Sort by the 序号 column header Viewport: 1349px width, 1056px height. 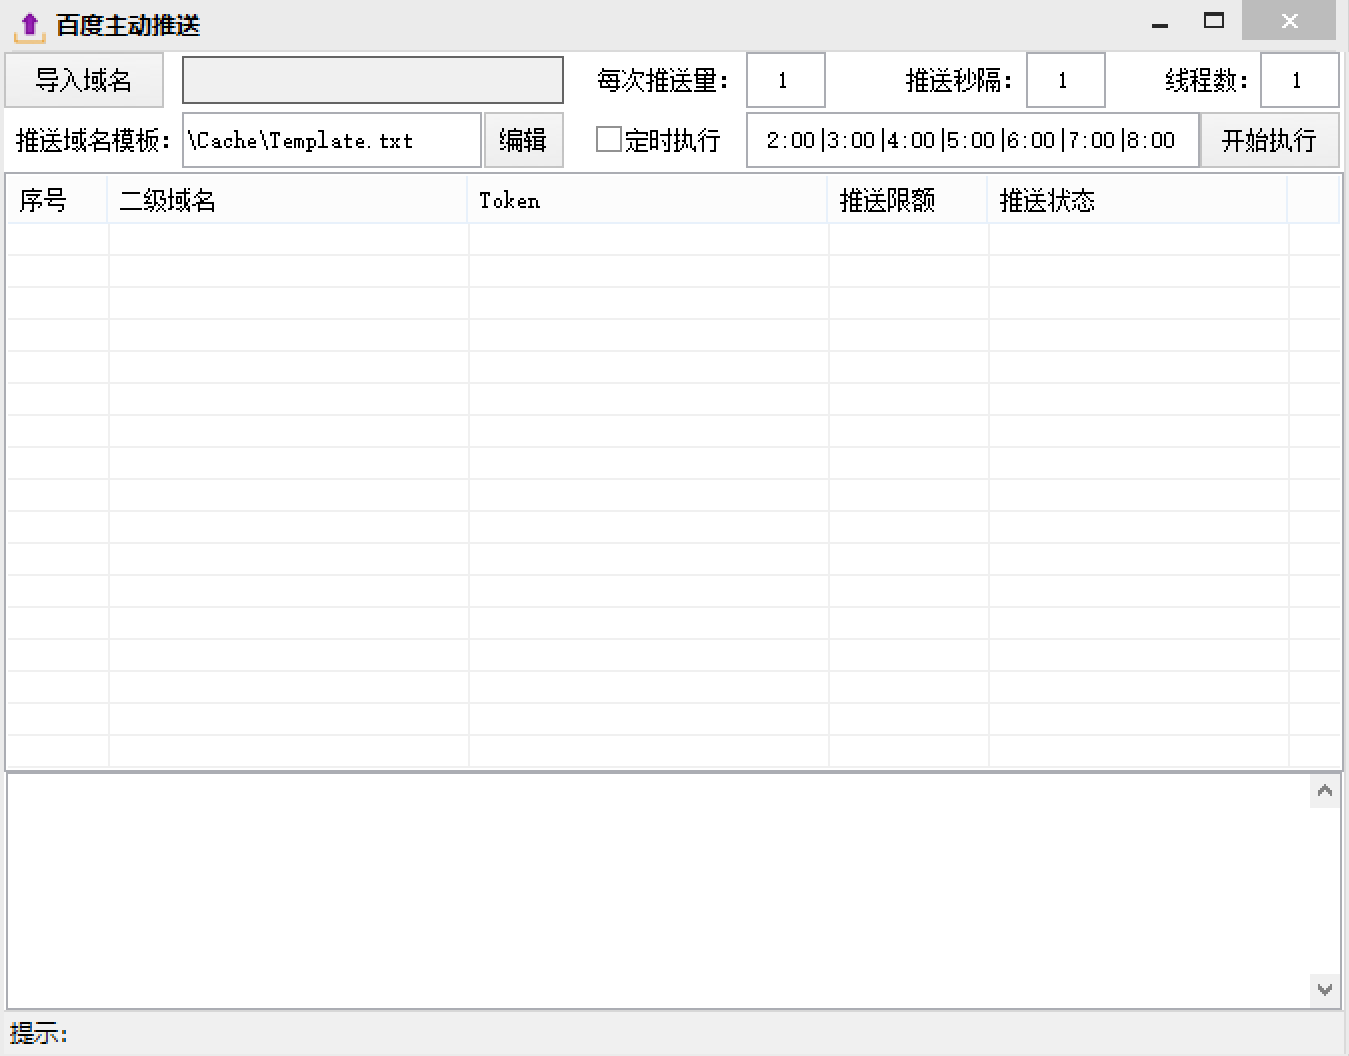57,200
